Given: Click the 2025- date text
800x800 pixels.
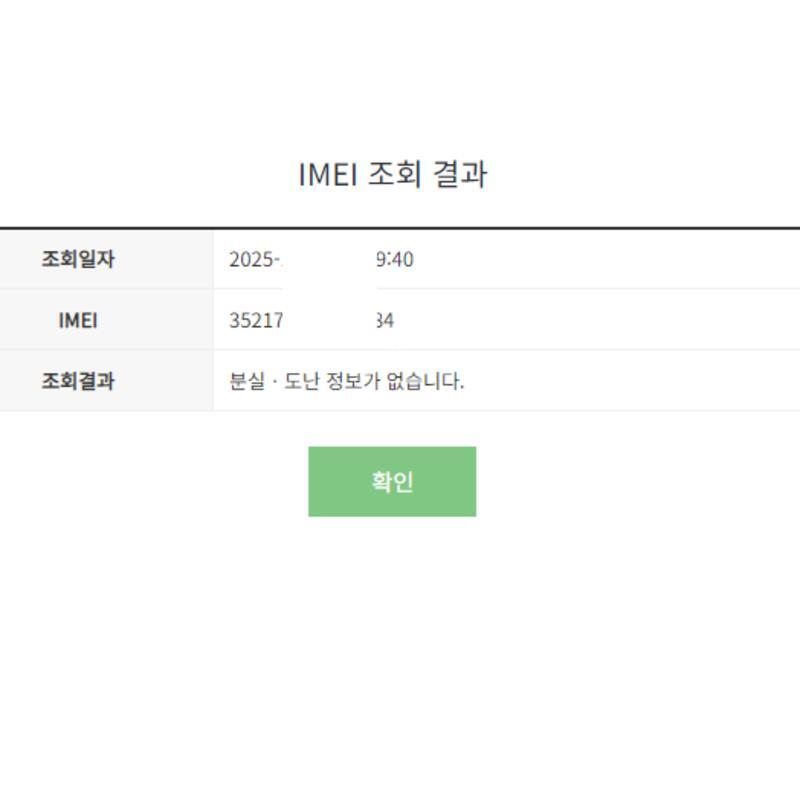Looking at the screenshot, I should pyautogui.click(x=254, y=260).
